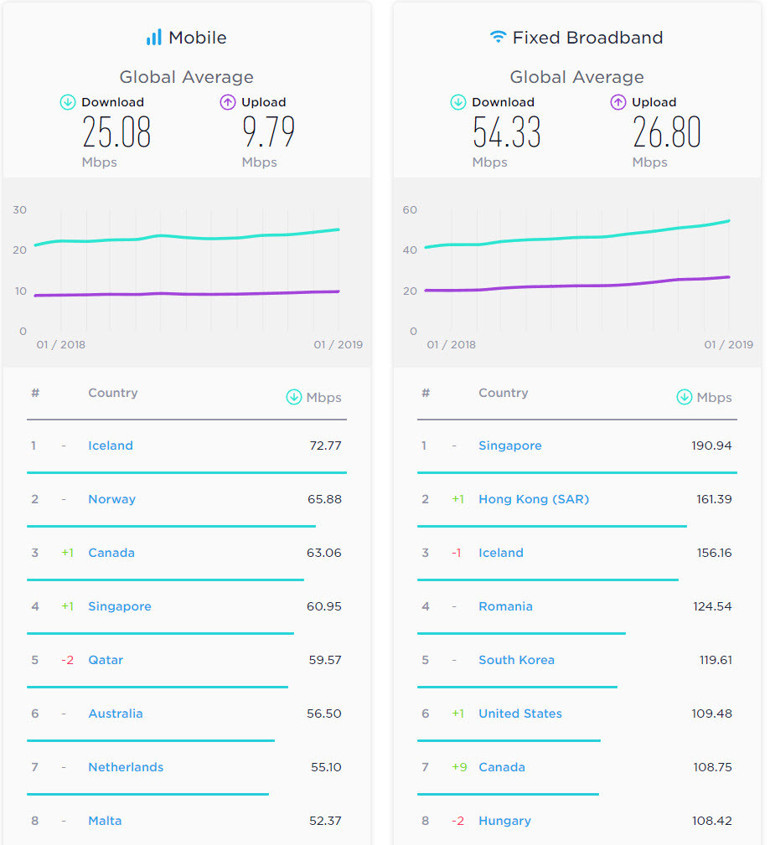This screenshot has height=845, width=770.
Task: Click the Mobile table Mbps download icon
Action: pos(294,397)
